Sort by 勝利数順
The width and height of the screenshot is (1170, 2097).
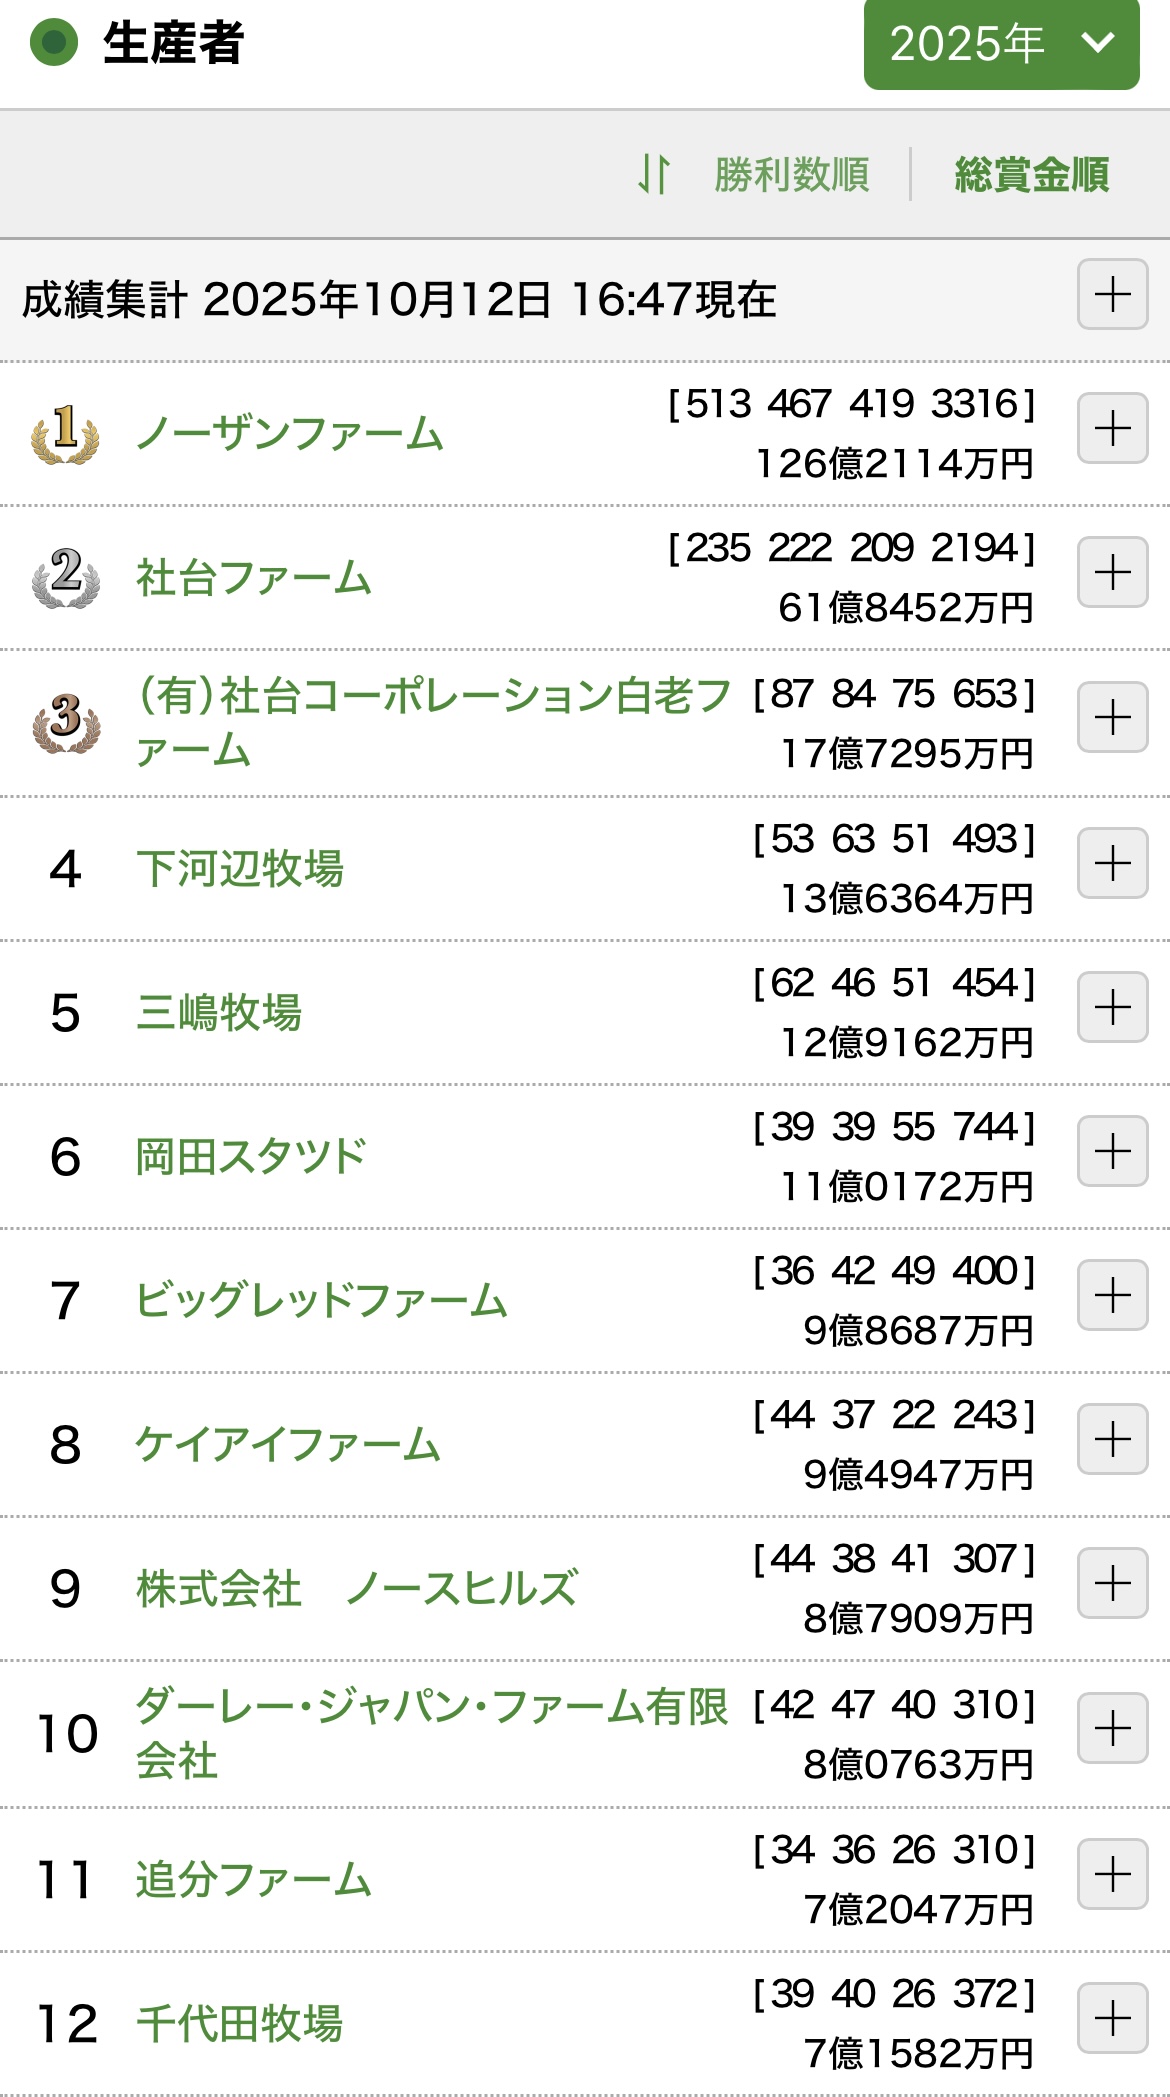pos(791,174)
